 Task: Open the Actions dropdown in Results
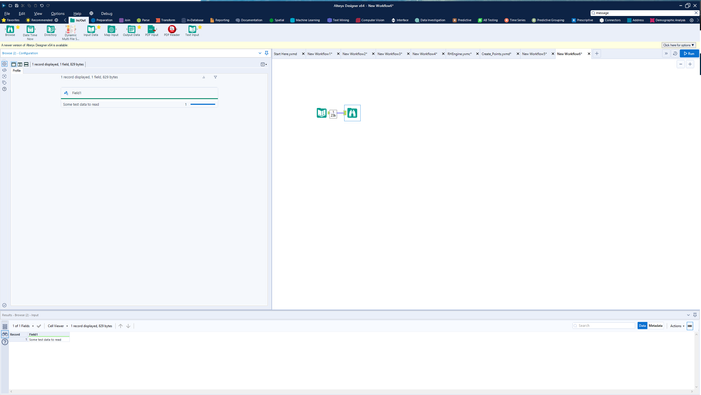[x=677, y=326]
